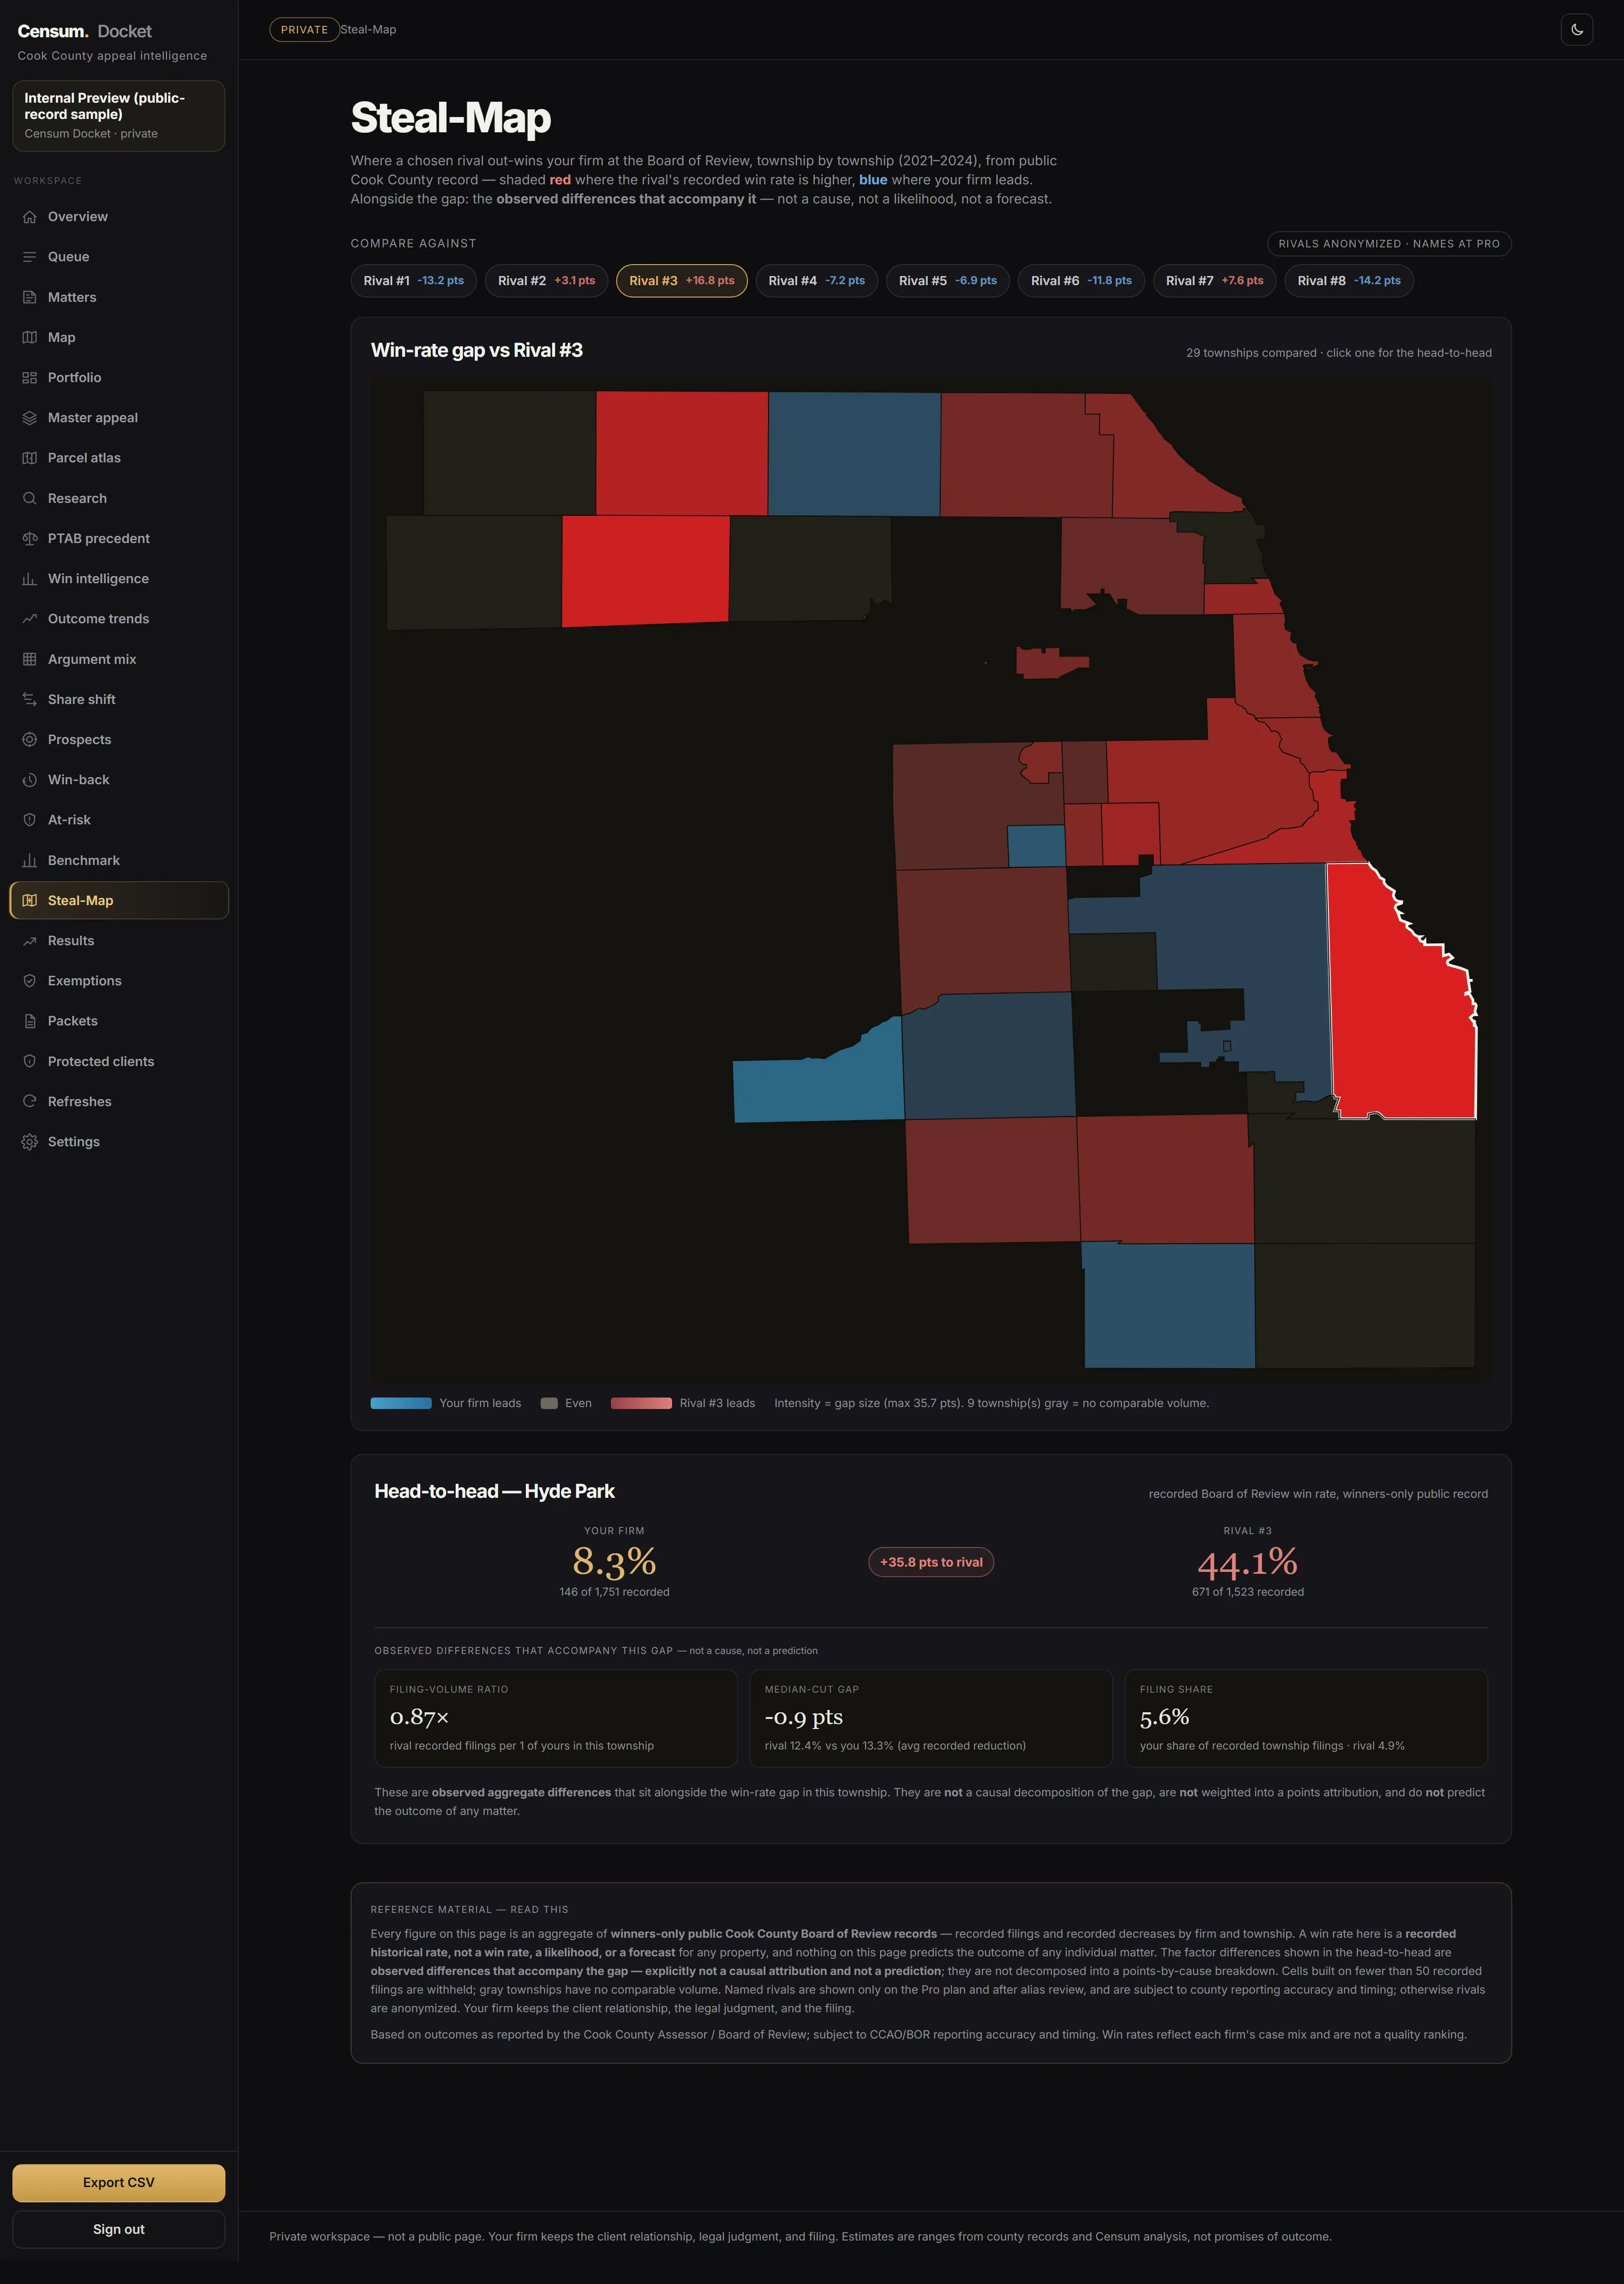Select Rival #2 comparison chip
This screenshot has height=2284, width=1624.
coord(546,281)
